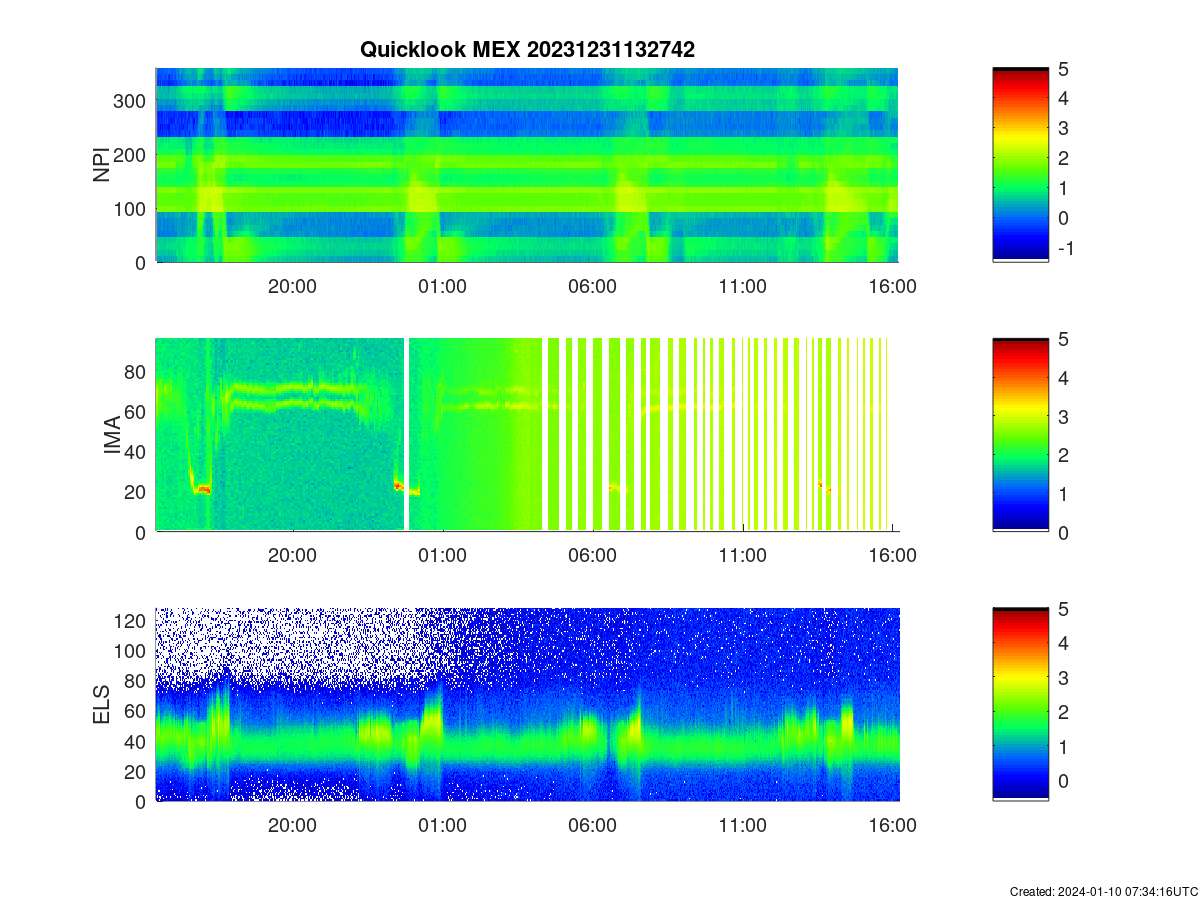Click the NPI panel color bar
1200x900 pixels.
[x=1021, y=165]
